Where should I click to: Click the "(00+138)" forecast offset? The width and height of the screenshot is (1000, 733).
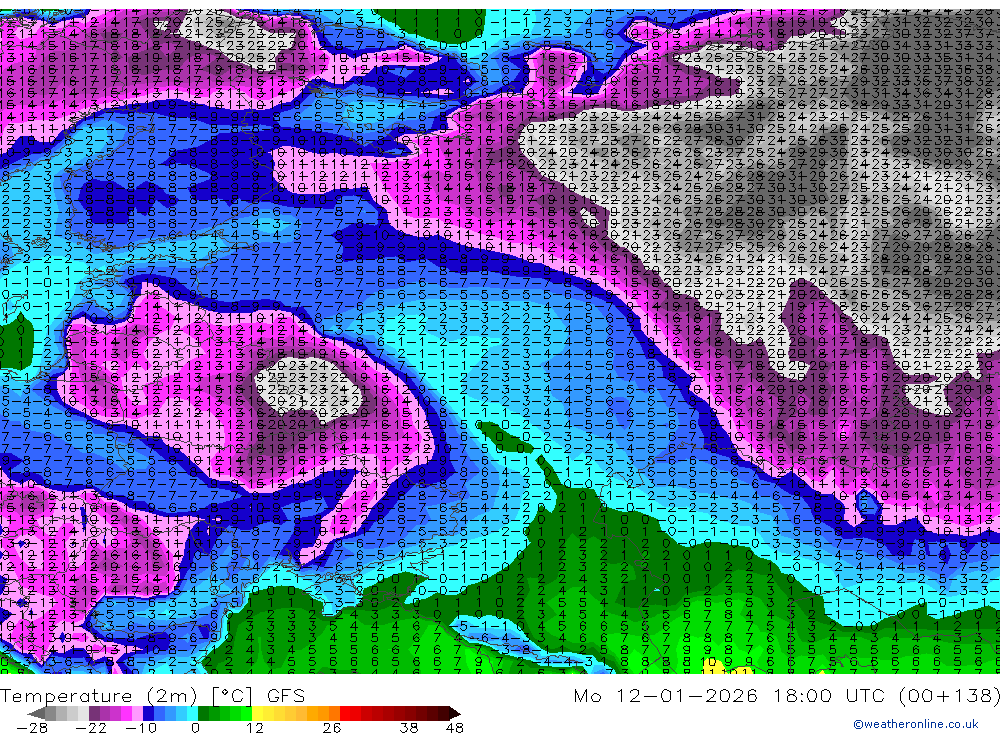pyautogui.click(x=950, y=695)
